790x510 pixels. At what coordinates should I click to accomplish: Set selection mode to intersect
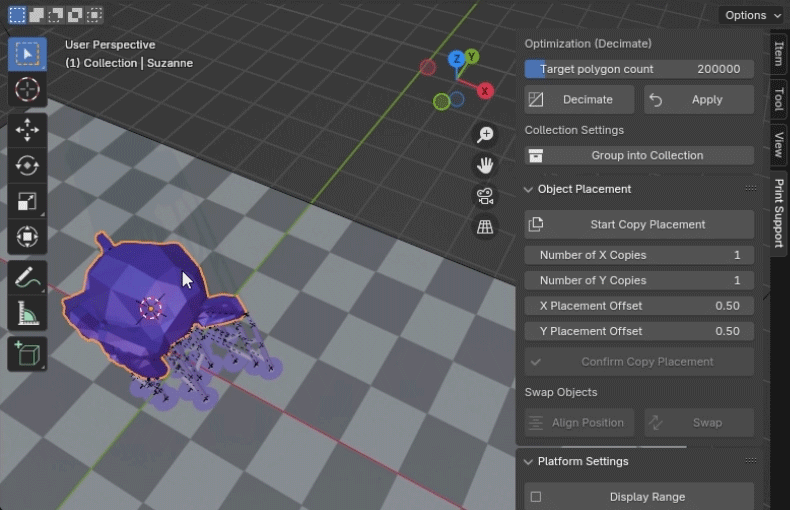[x=94, y=15]
